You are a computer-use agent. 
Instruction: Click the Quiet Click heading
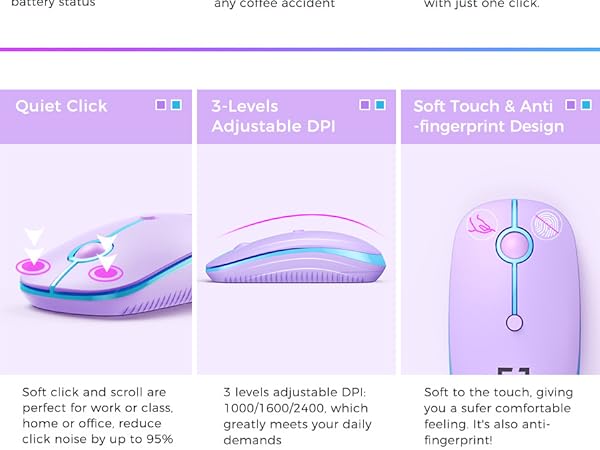[x=61, y=106]
